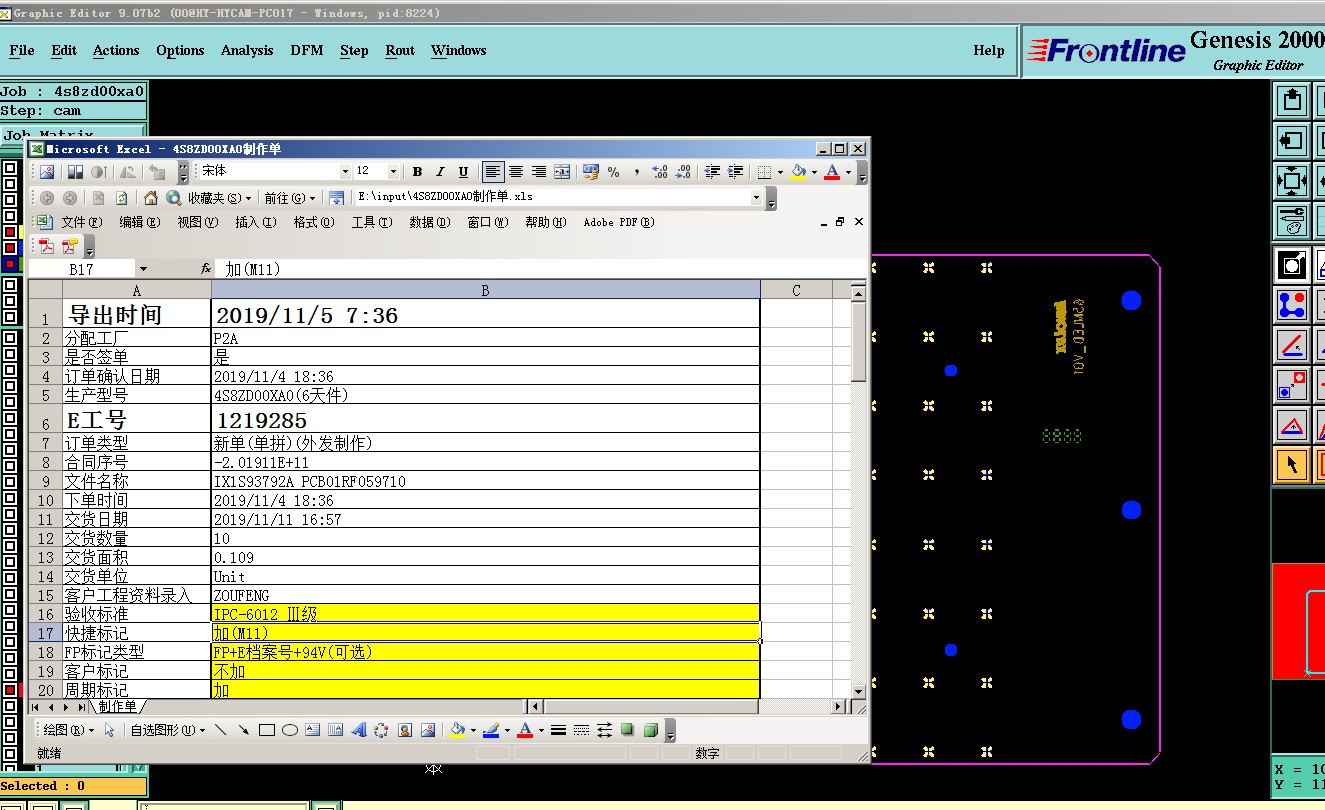Screen dimensions: 1325x810
Task: Click row header 10
Action: [x=45, y=500]
